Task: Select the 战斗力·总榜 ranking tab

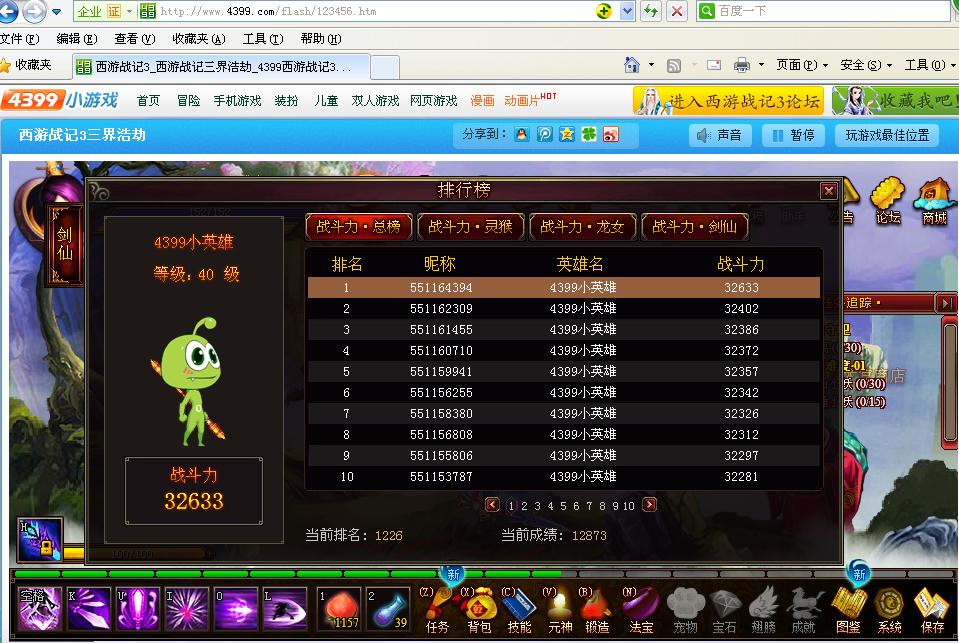Action: pyautogui.click(x=358, y=227)
